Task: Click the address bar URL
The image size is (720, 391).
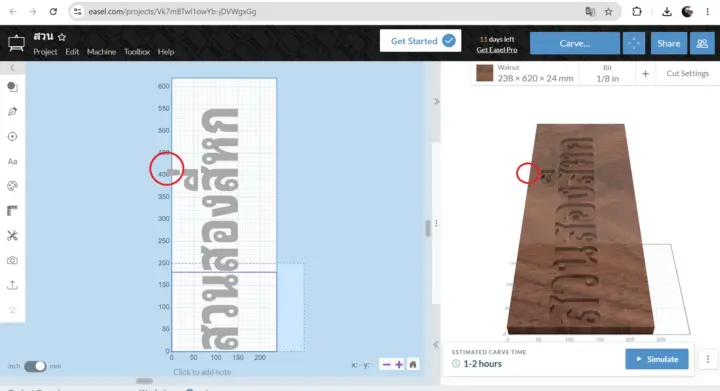Action: tap(172, 11)
